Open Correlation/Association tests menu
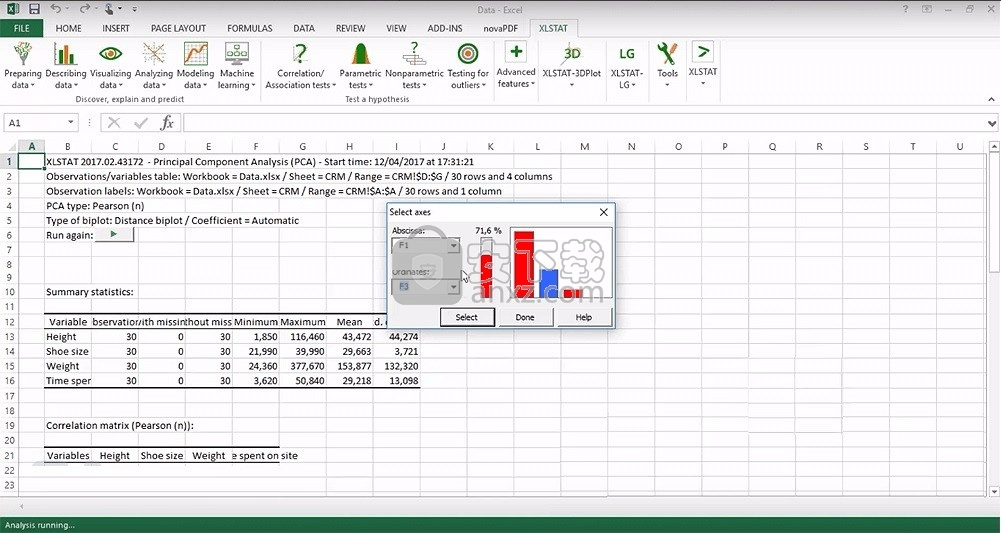This screenshot has height=533, width=1001. [300, 66]
